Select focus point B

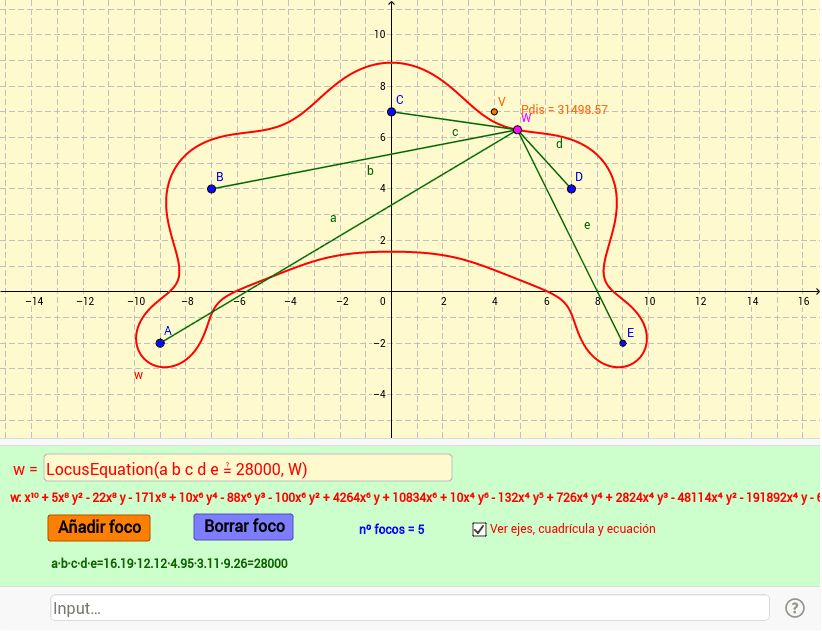212,189
